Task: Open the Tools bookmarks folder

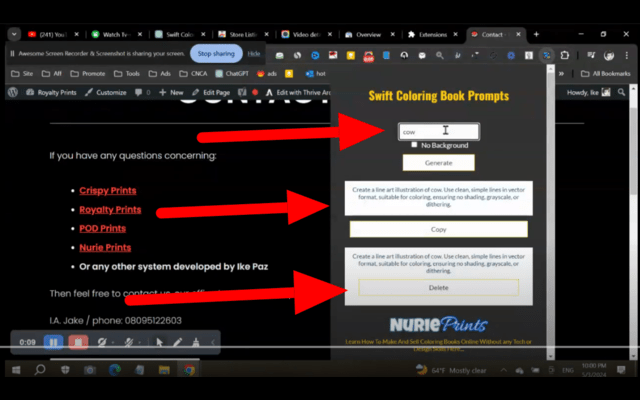Action: click(x=127, y=73)
